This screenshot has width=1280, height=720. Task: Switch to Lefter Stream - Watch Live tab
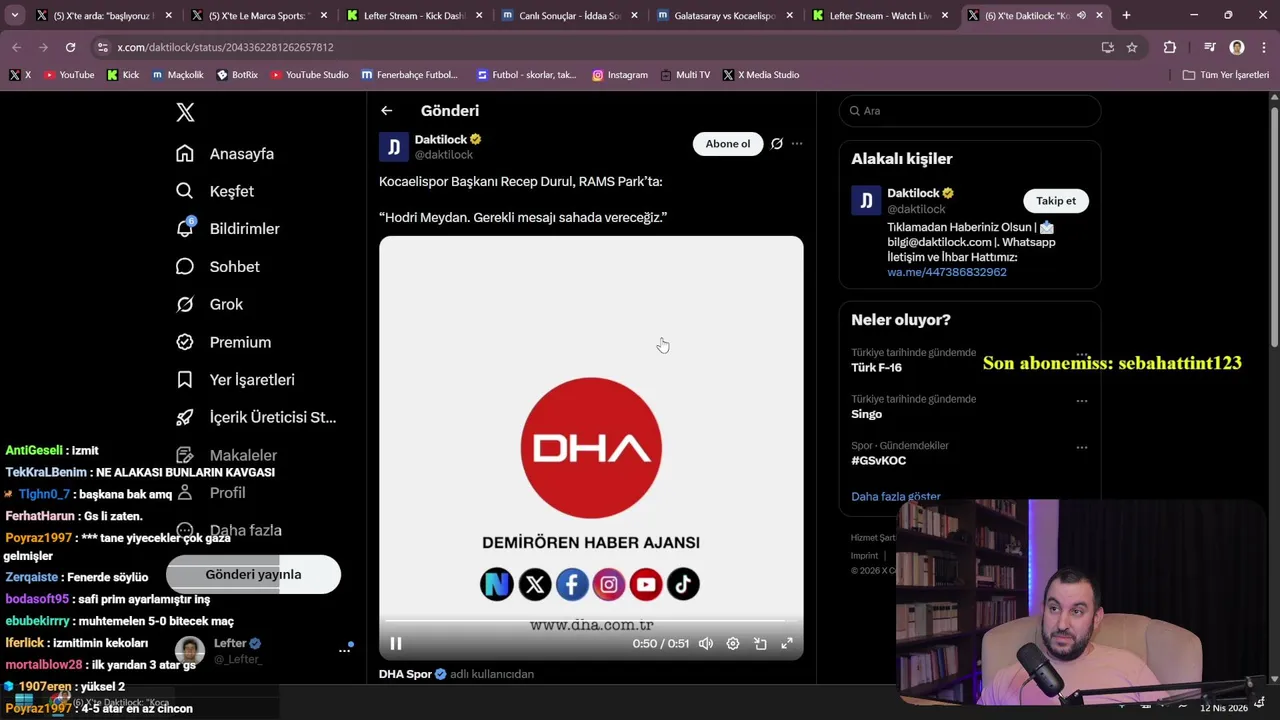[x=881, y=16]
